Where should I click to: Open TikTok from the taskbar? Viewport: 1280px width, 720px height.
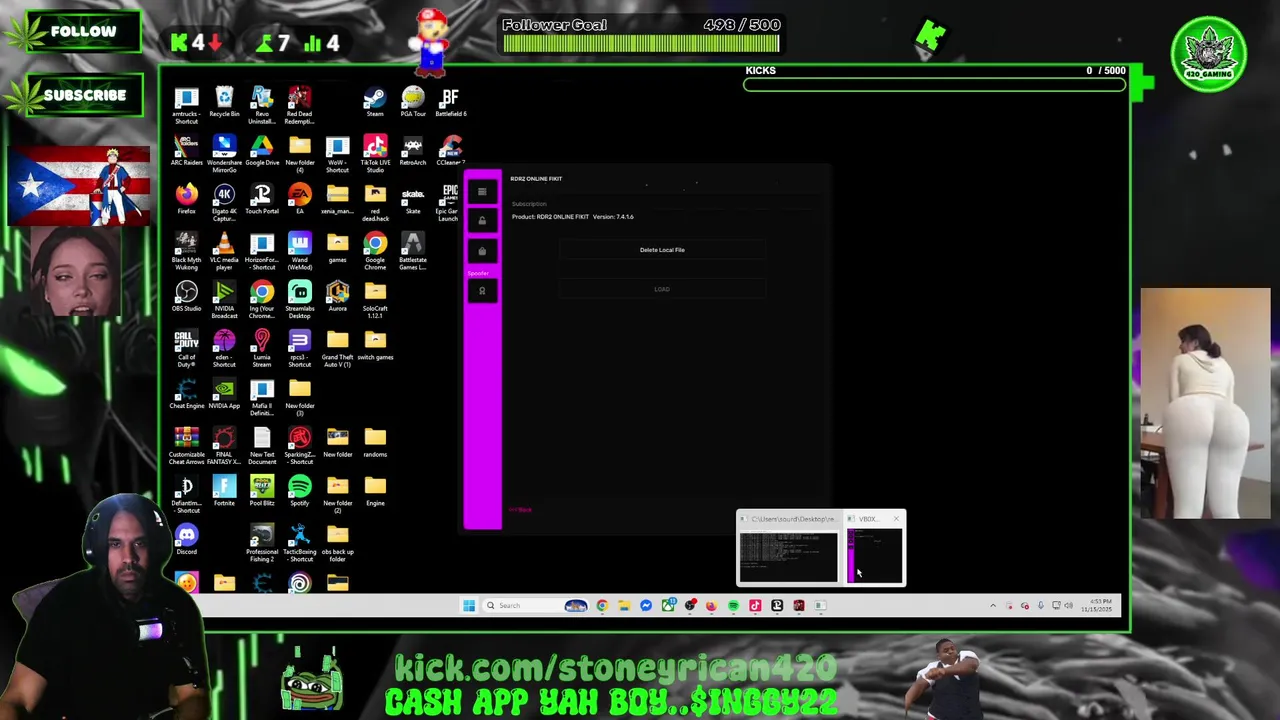[755, 605]
